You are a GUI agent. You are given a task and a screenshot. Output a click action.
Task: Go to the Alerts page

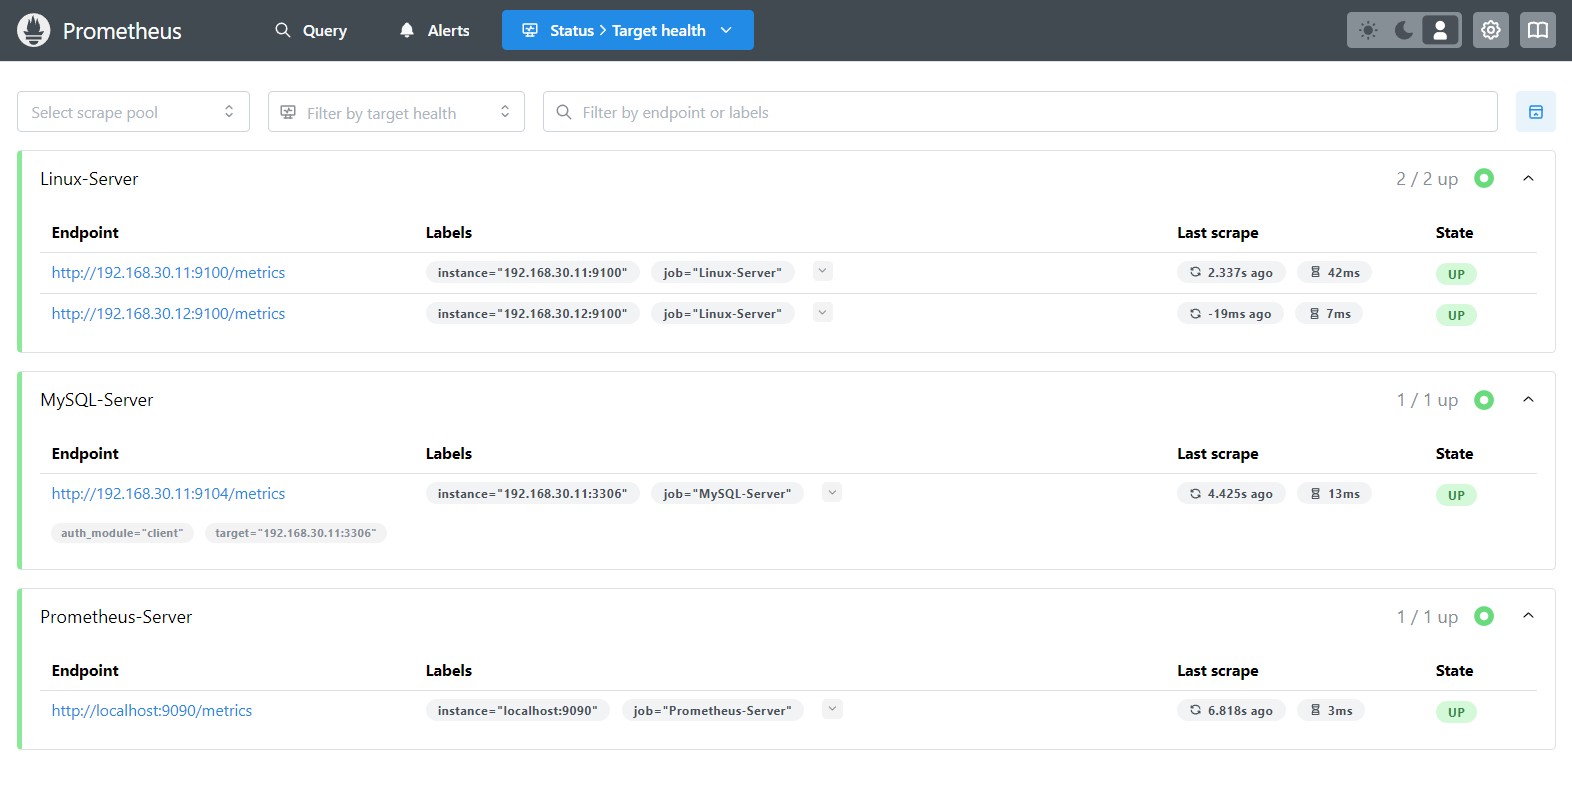tap(435, 30)
